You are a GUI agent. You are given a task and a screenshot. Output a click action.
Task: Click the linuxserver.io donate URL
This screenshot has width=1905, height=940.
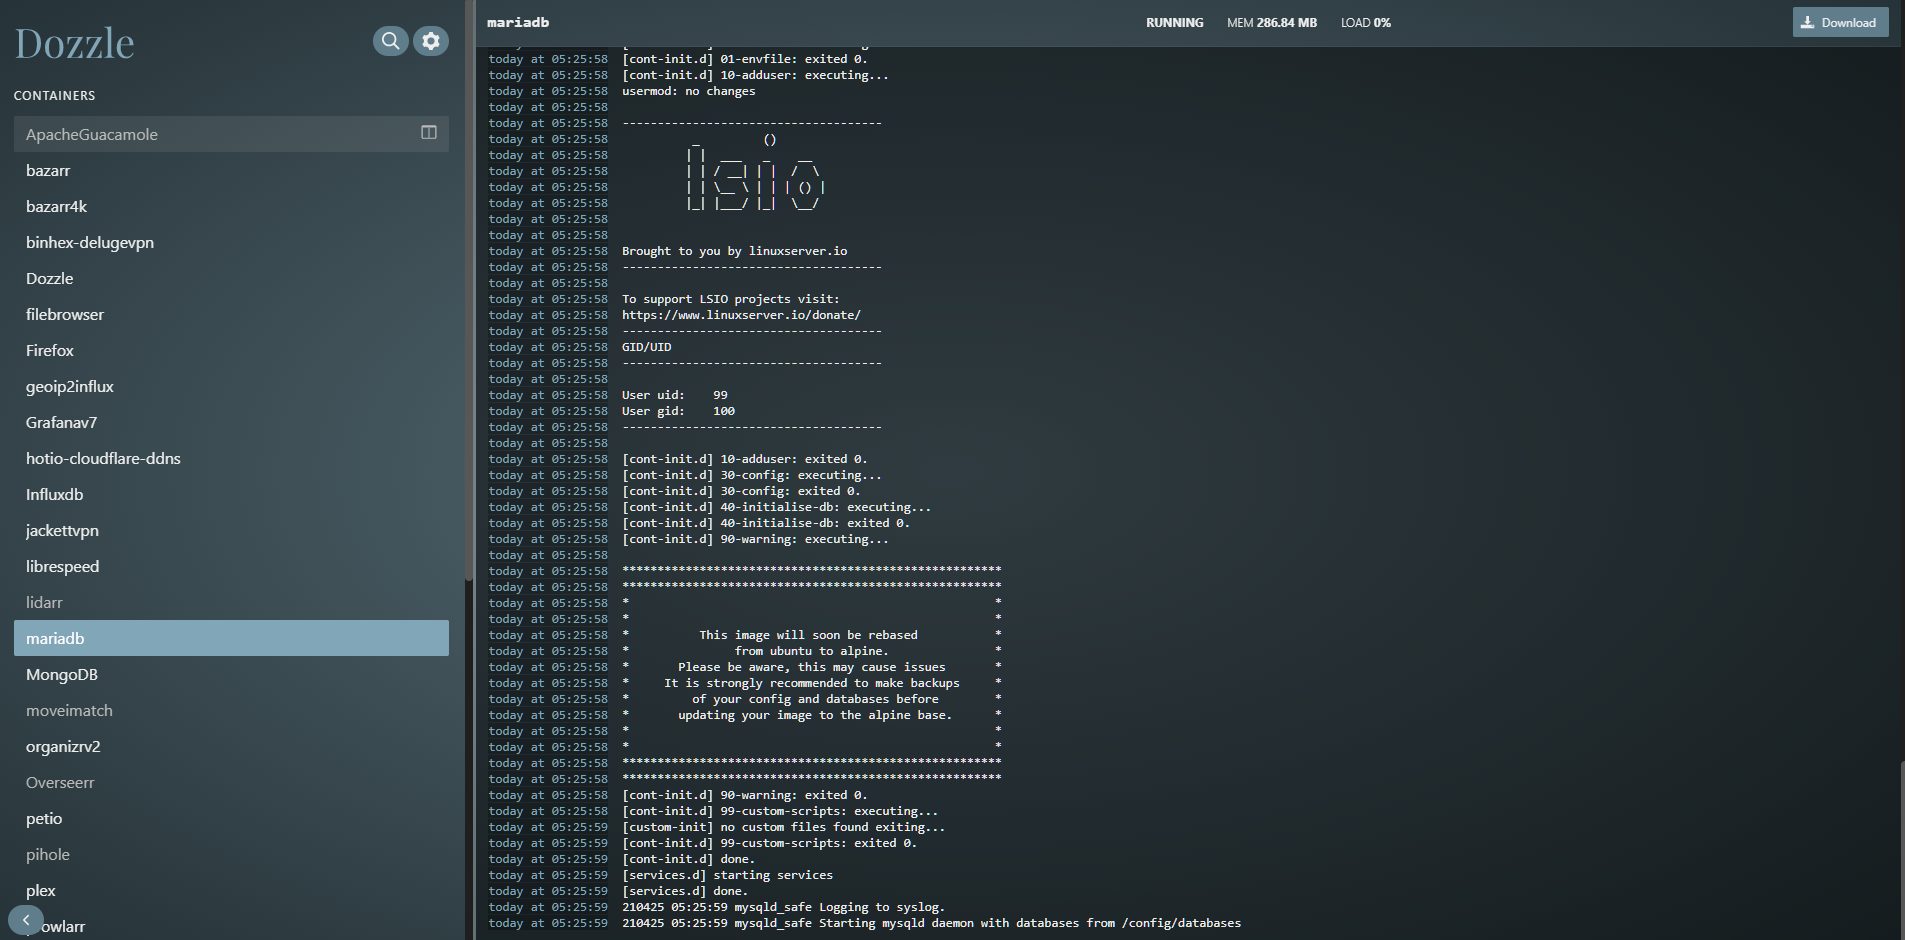coord(741,315)
